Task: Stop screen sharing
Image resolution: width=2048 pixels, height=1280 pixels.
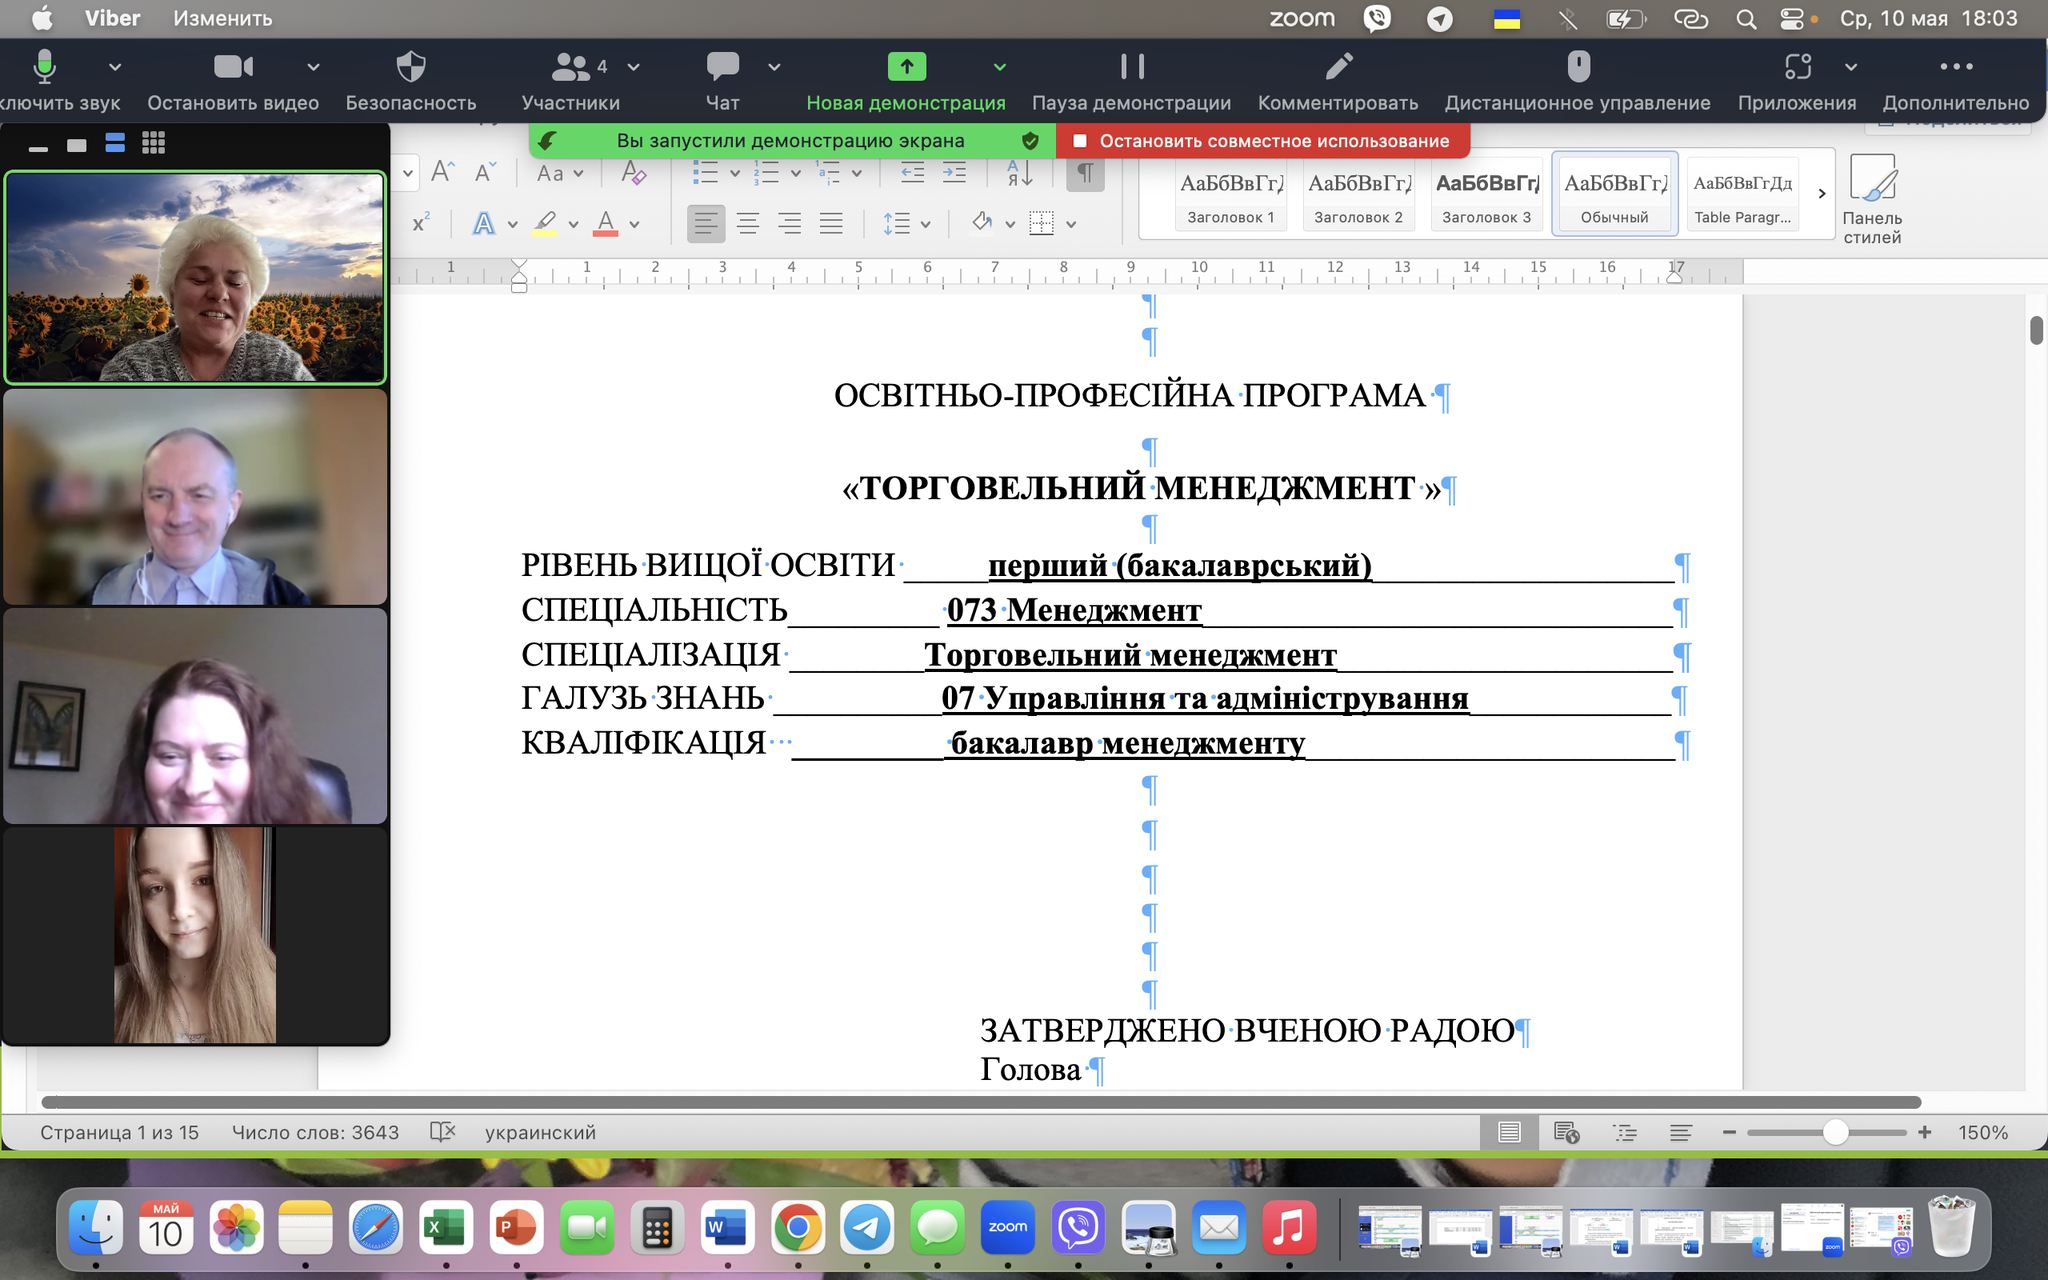Action: pyautogui.click(x=1263, y=141)
